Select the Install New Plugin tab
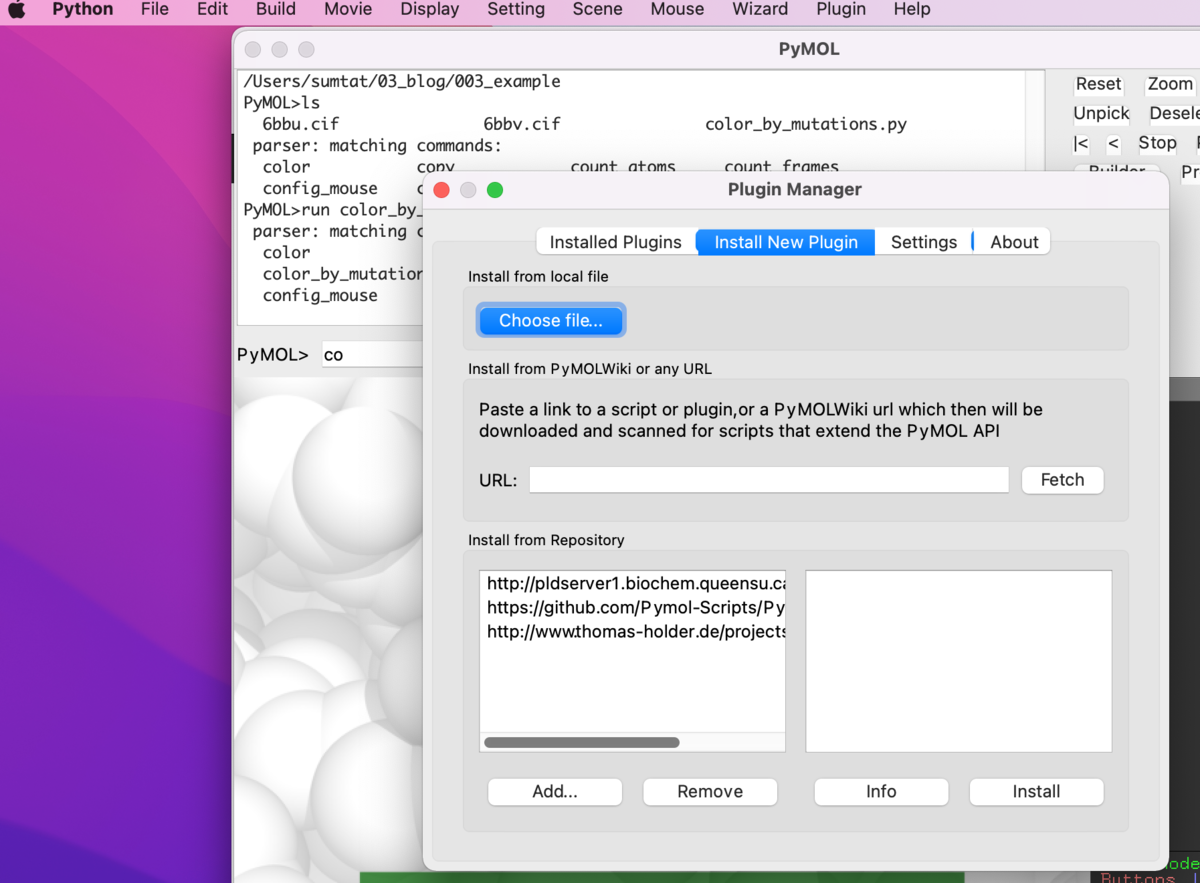This screenshot has height=883, width=1200. [x=786, y=242]
